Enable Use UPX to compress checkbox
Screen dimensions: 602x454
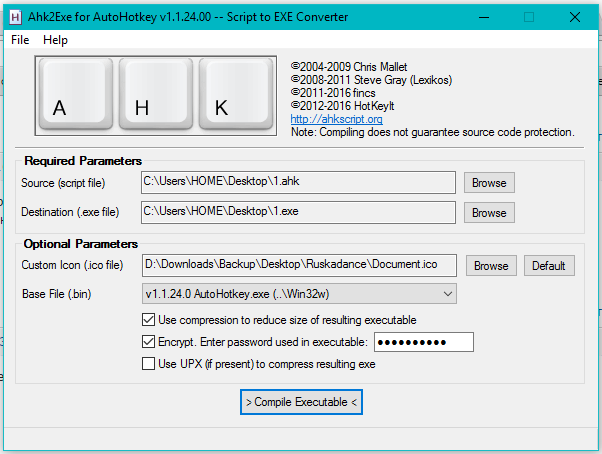click(149, 363)
